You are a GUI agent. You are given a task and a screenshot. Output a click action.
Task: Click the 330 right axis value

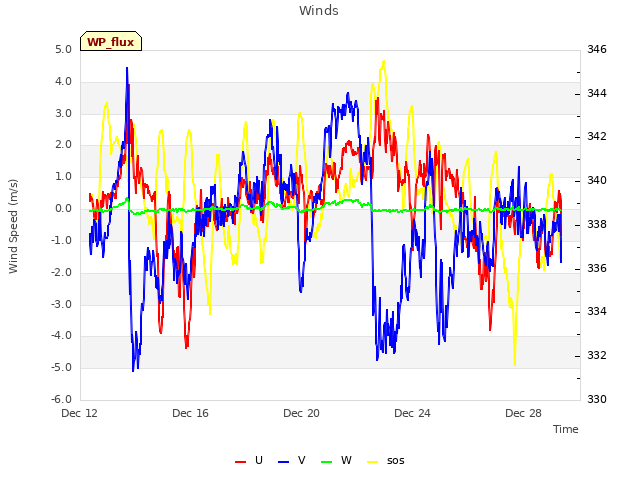coord(597,399)
